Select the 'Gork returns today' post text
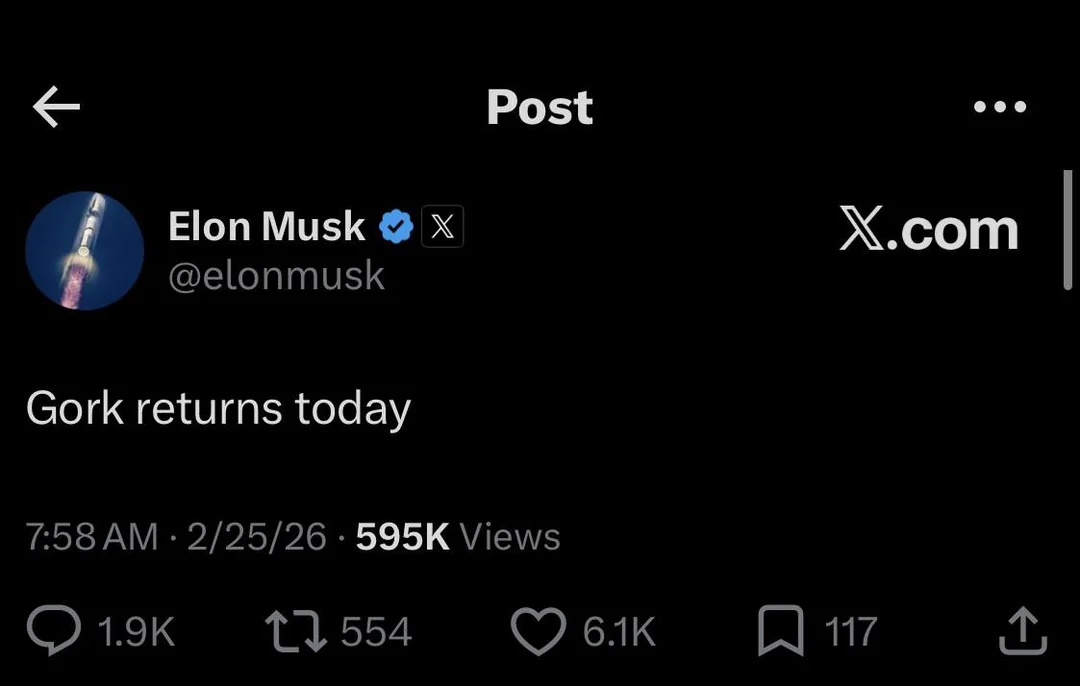1080x686 pixels. [x=218, y=409]
